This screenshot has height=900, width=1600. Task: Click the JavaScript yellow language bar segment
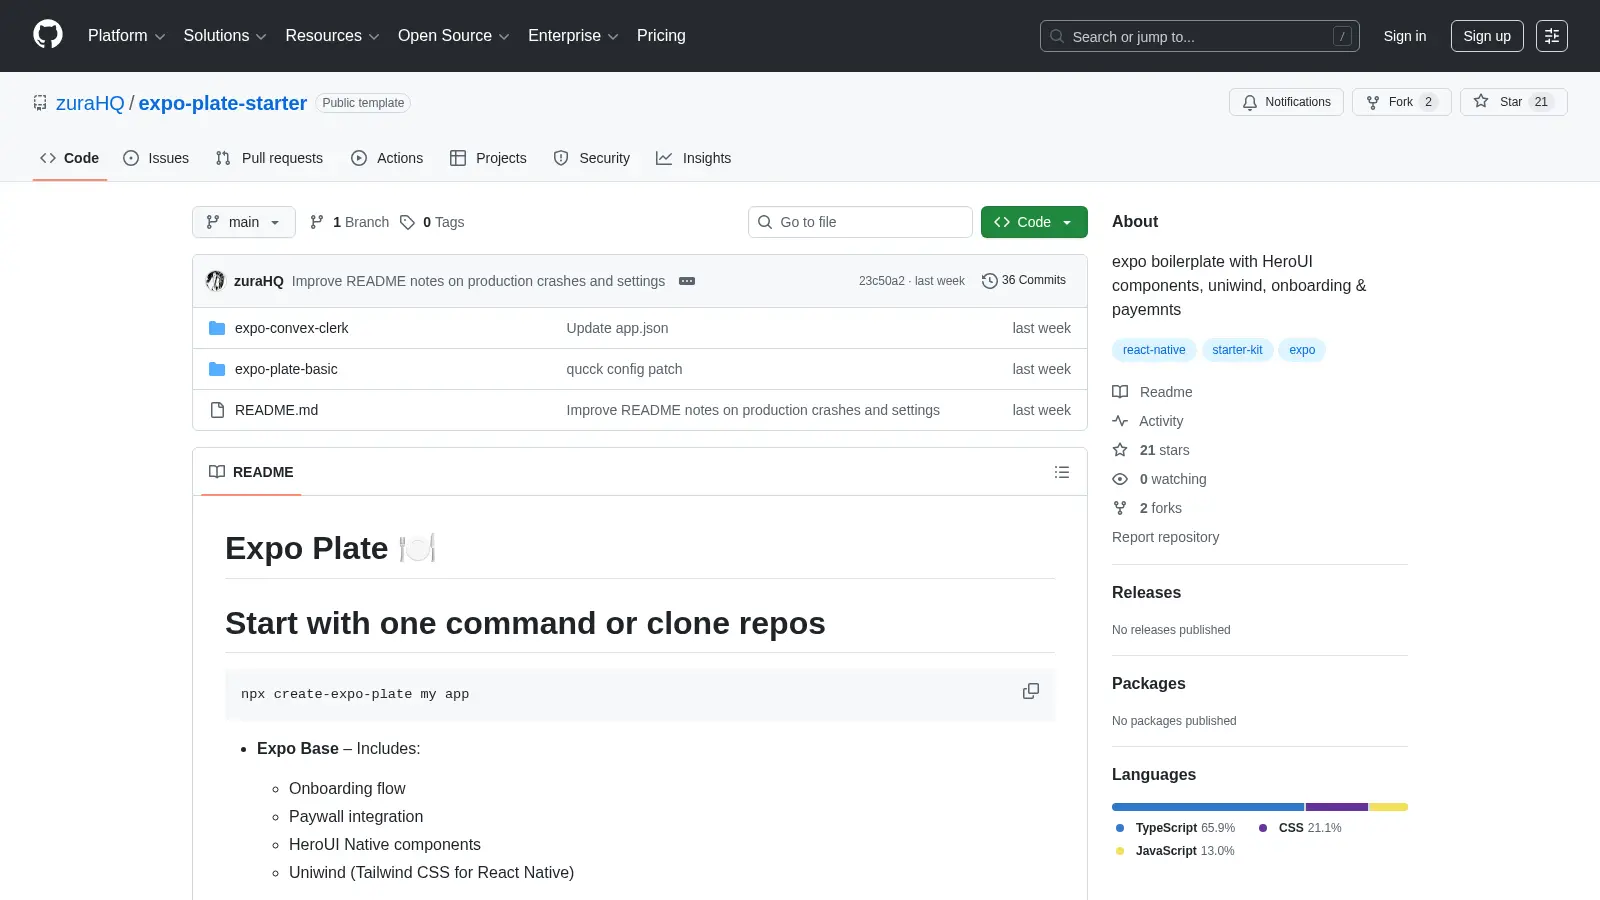(x=1389, y=807)
